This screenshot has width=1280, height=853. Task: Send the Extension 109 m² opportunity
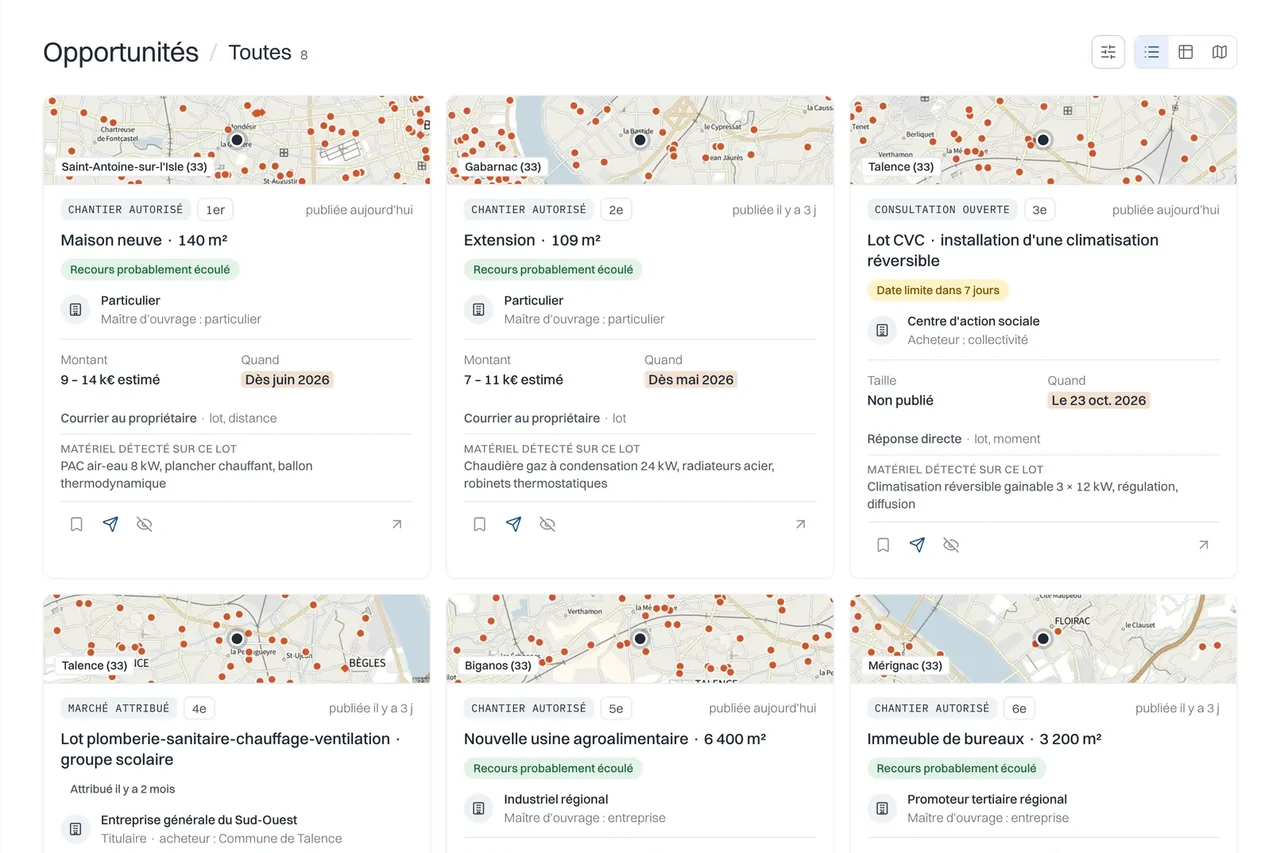pyautogui.click(x=513, y=524)
